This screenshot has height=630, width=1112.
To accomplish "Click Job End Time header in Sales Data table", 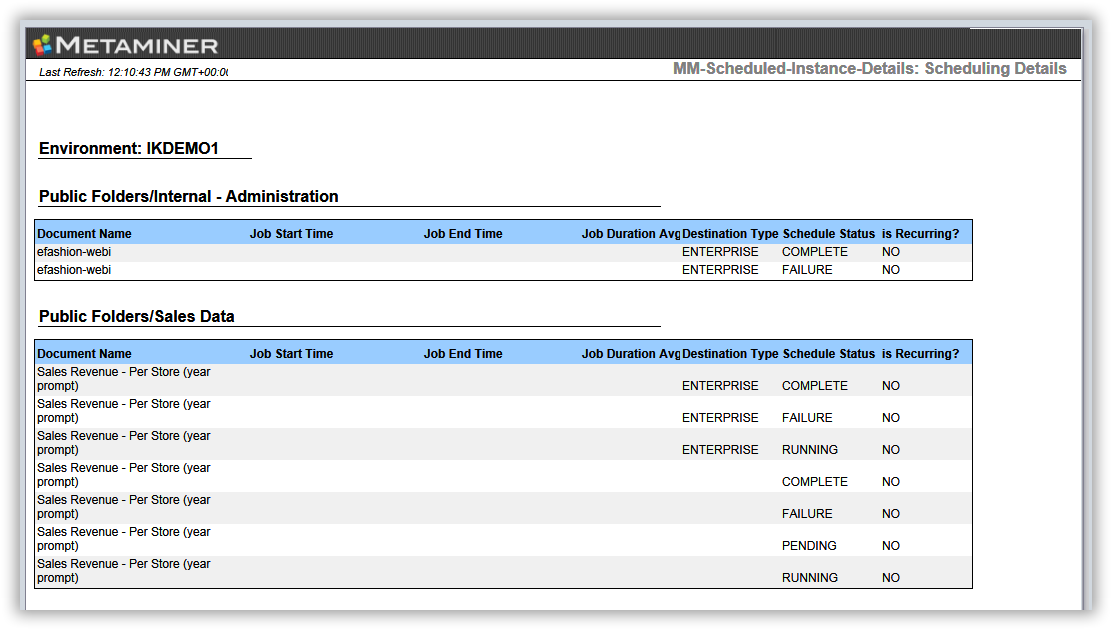I will pos(463,353).
